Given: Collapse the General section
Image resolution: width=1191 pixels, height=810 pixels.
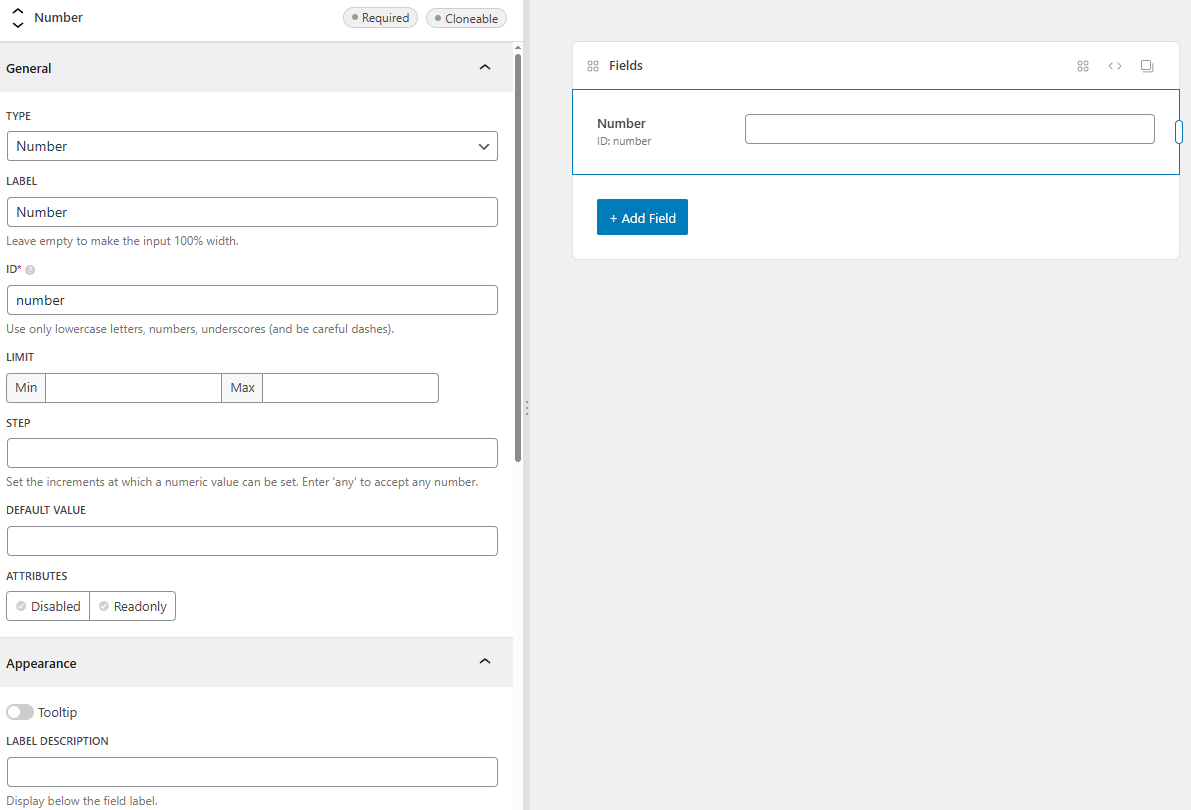Looking at the screenshot, I should coord(485,68).
